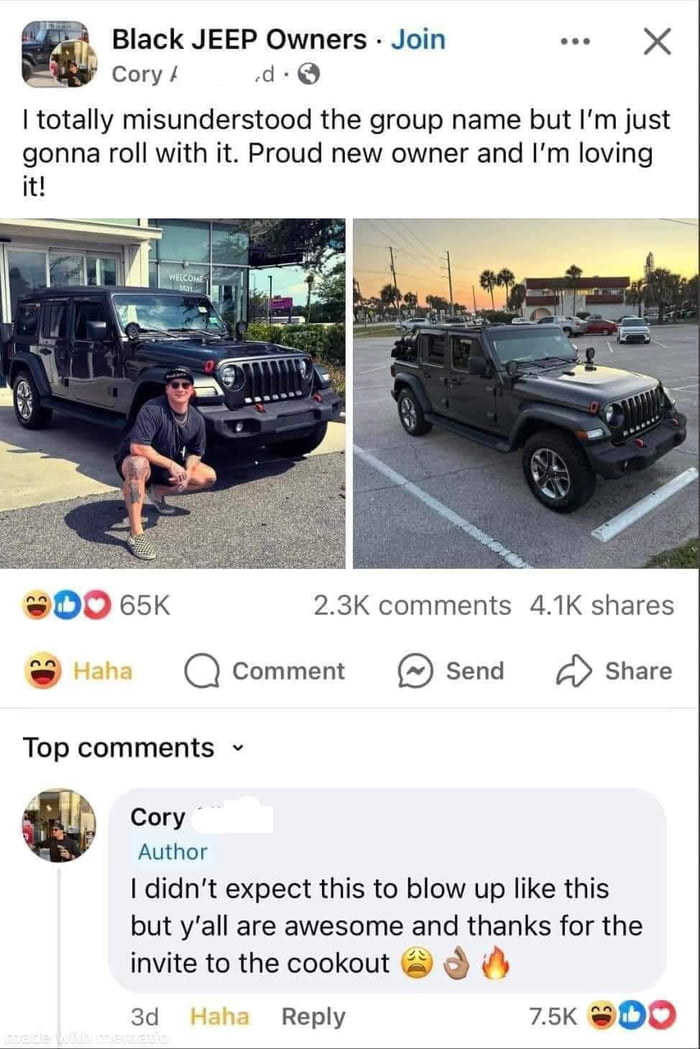The height and width of the screenshot is (1049, 700).
Task: Close the post with the X icon
Action: coord(657,41)
